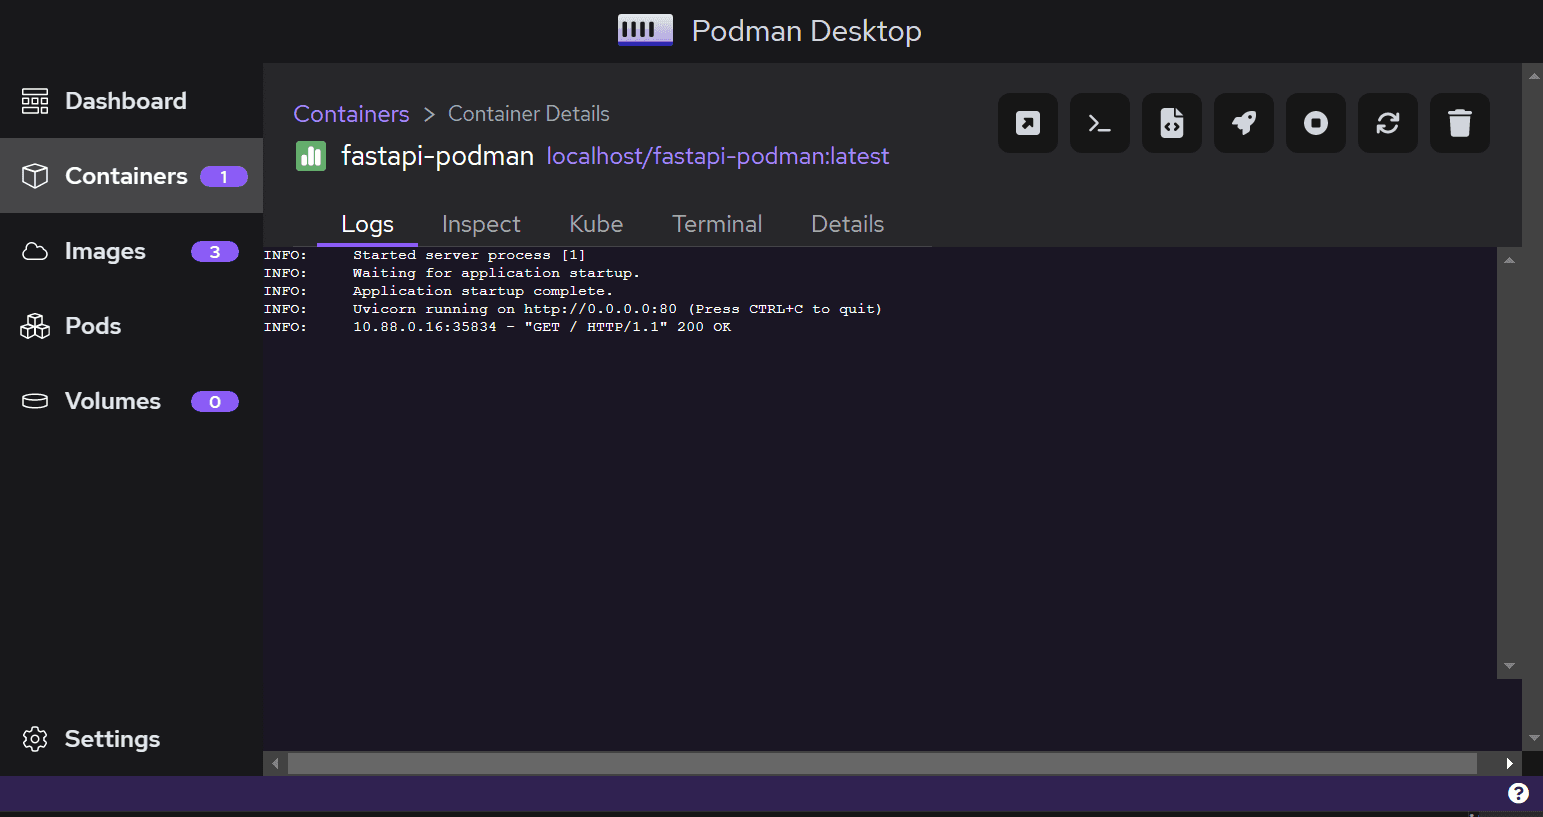The height and width of the screenshot is (817, 1543).
Task: Click localhost/fastapi-podman:latest image link
Action: tap(717, 156)
